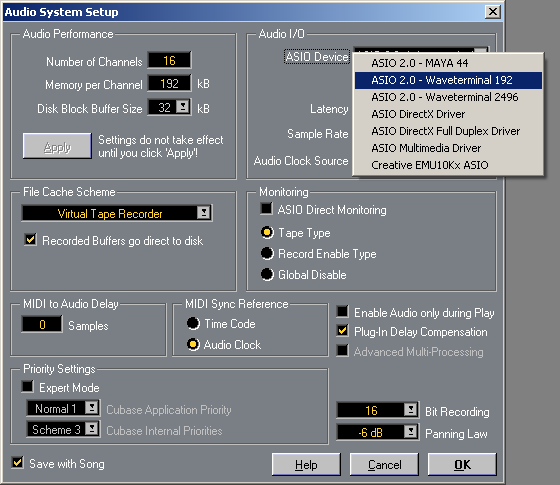Select Global Disable monitoring radio

coord(267,274)
